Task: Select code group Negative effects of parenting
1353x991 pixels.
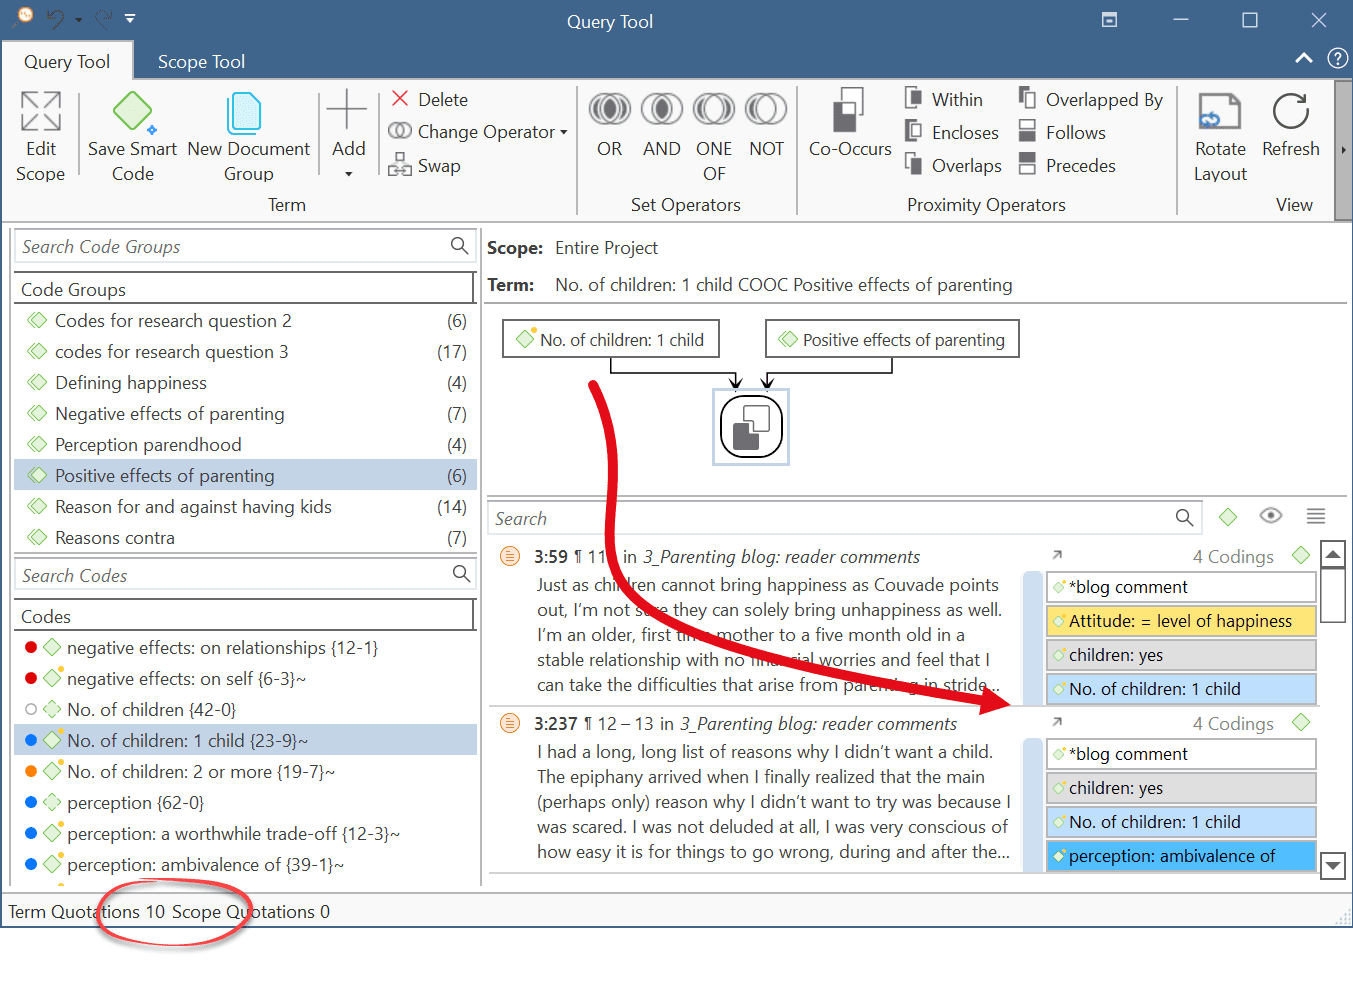Action: pos(245,413)
